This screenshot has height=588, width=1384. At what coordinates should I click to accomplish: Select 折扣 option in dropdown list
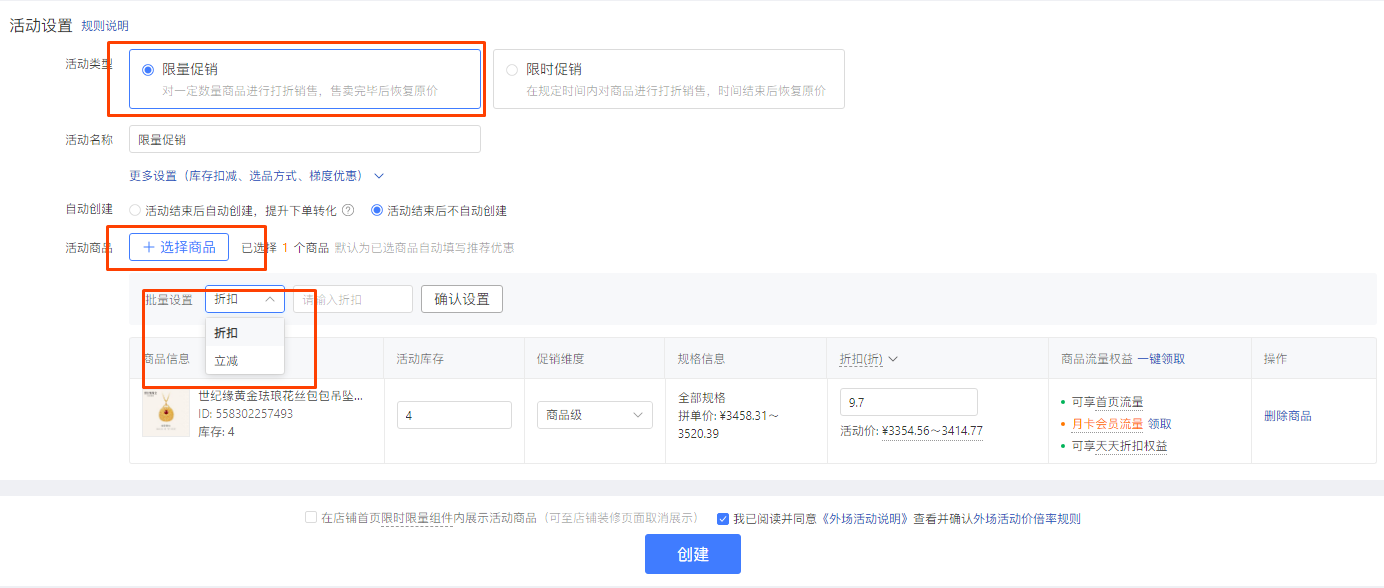(x=227, y=333)
